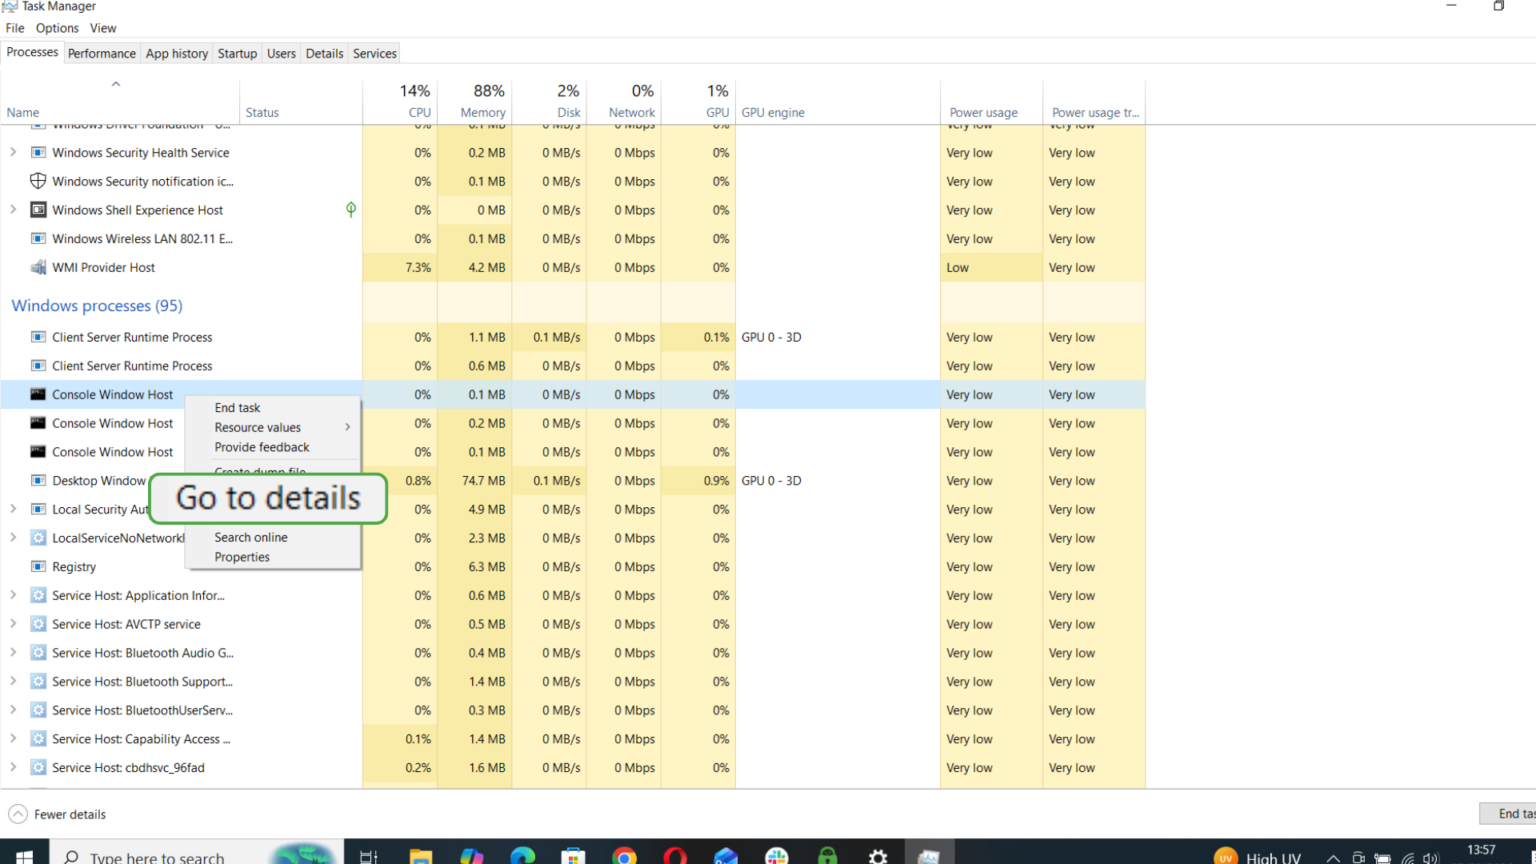
Task: Open Windows Settings gear on the taskbar
Action: pyautogui.click(x=878, y=856)
